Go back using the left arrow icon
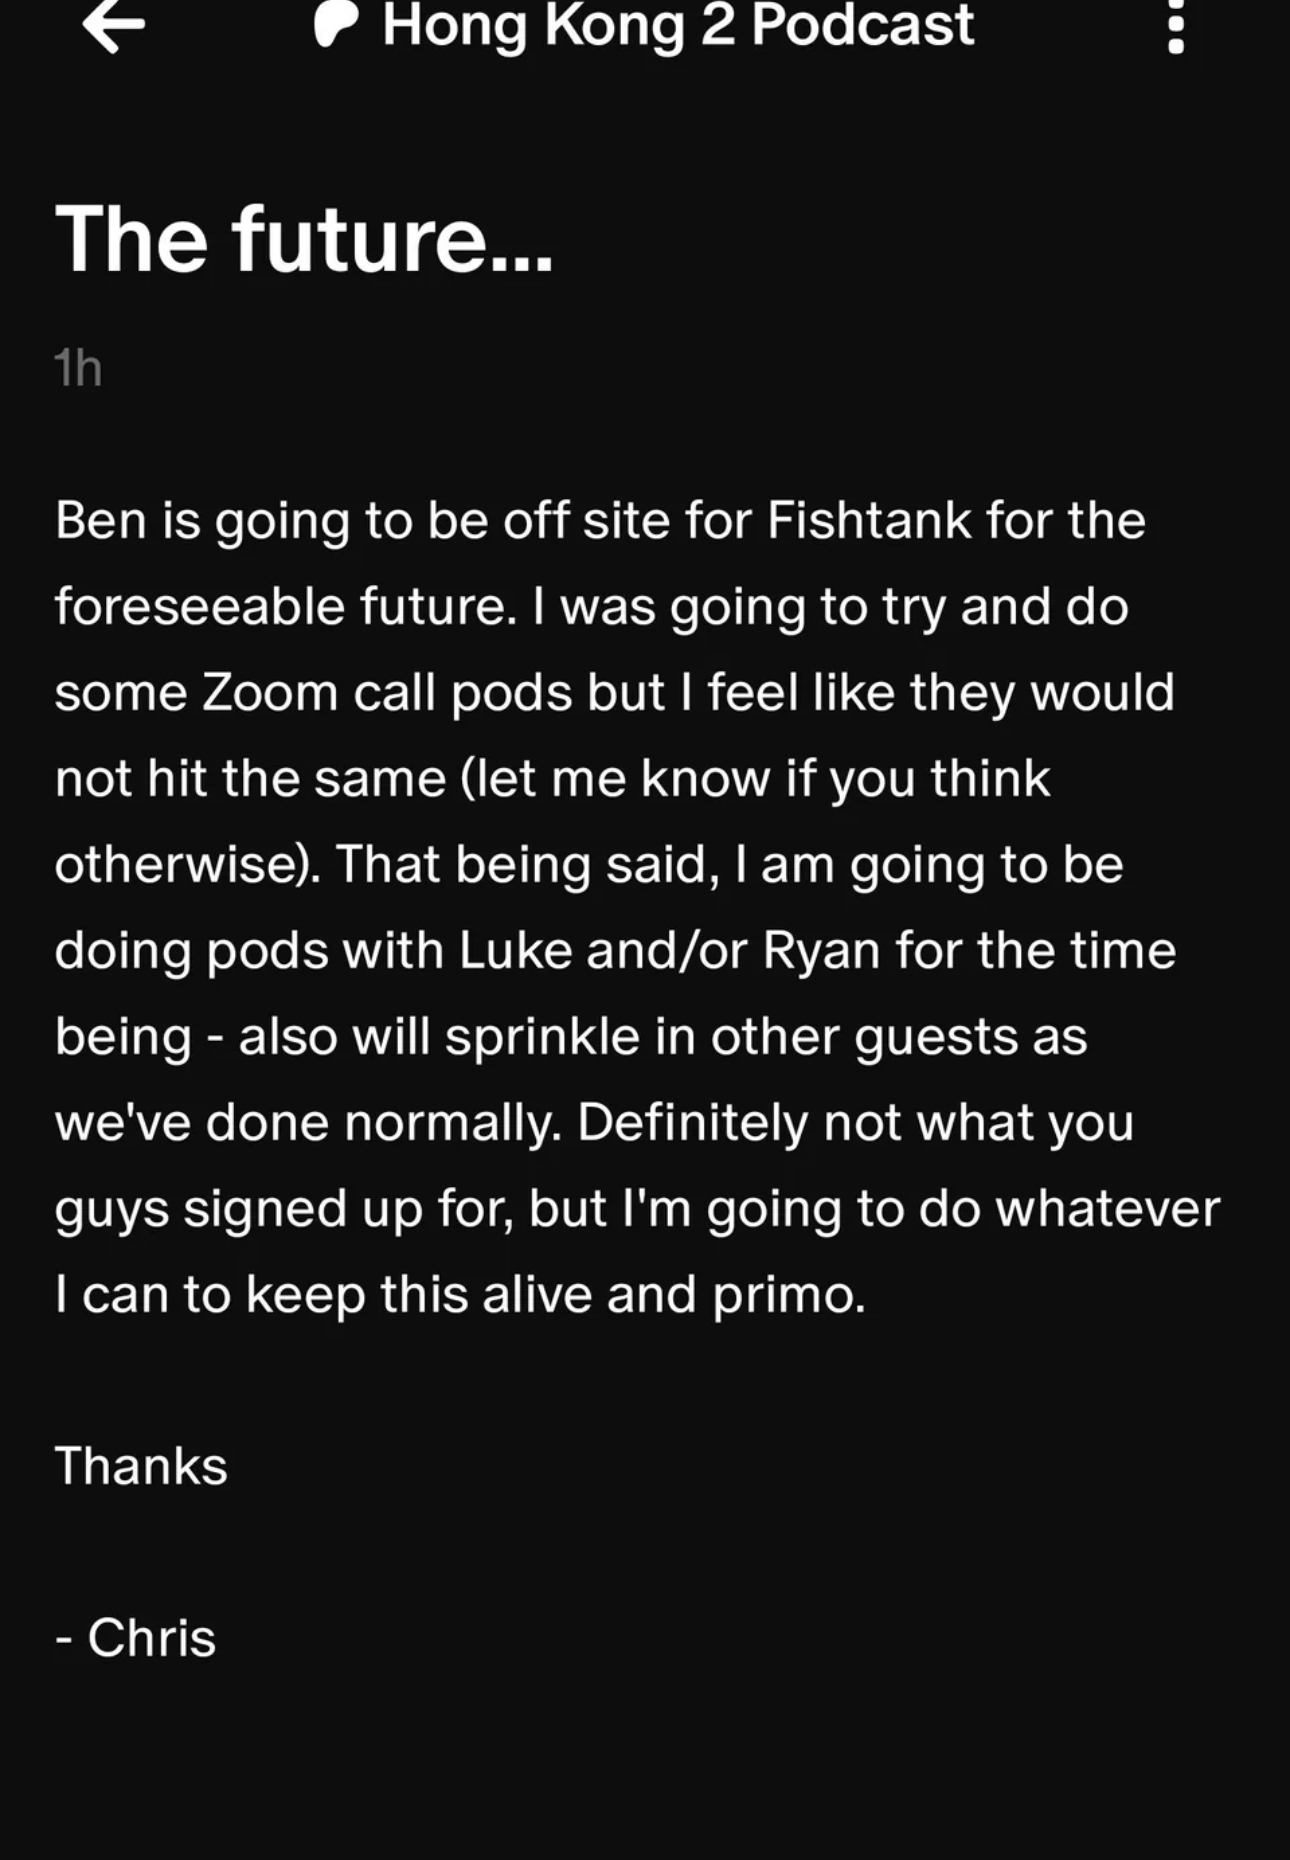This screenshot has width=1290, height=1860. pos(114,25)
